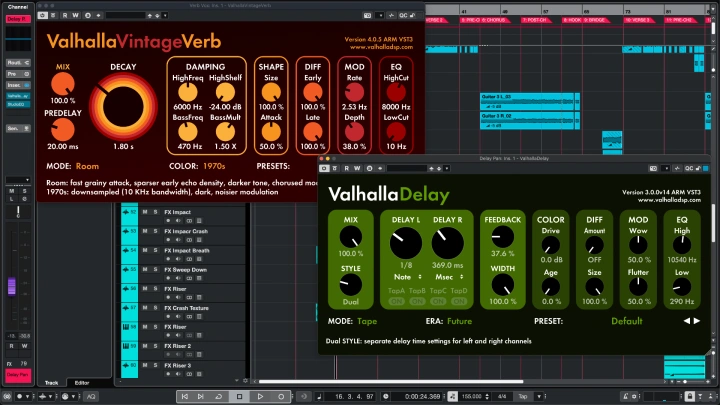The width and height of the screenshot is (720, 405).
Task: Bypass the ValhallaDelay effect icon
Action: 335,169
